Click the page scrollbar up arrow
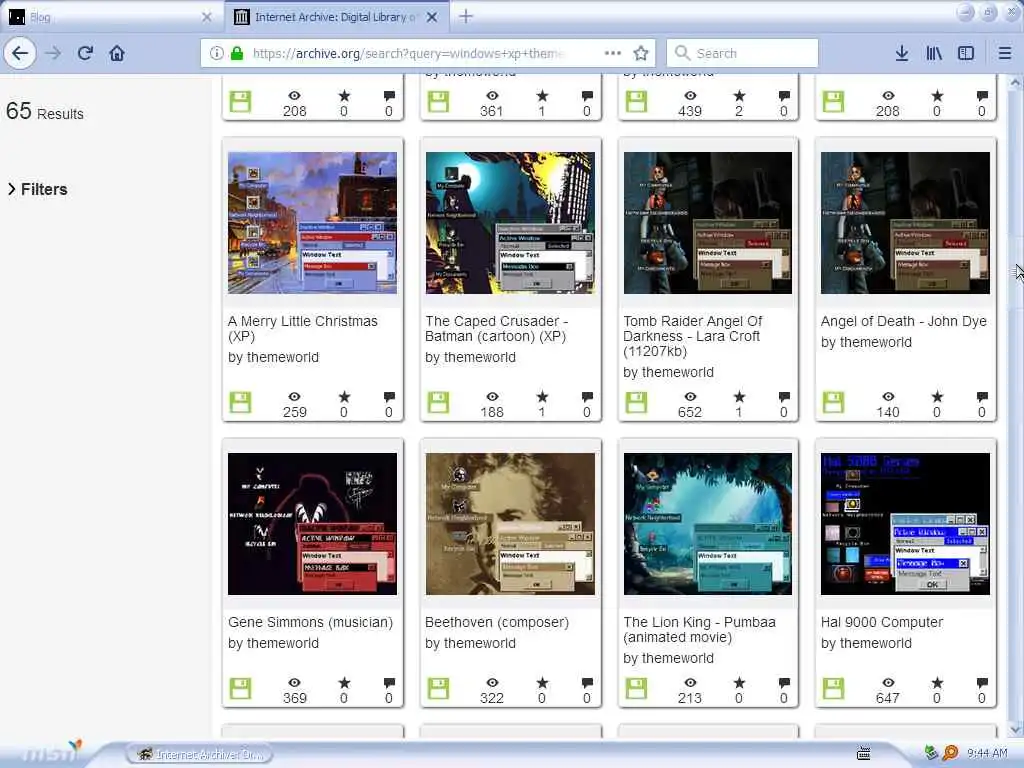Viewport: 1024px width, 768px height. (1016, 83)
